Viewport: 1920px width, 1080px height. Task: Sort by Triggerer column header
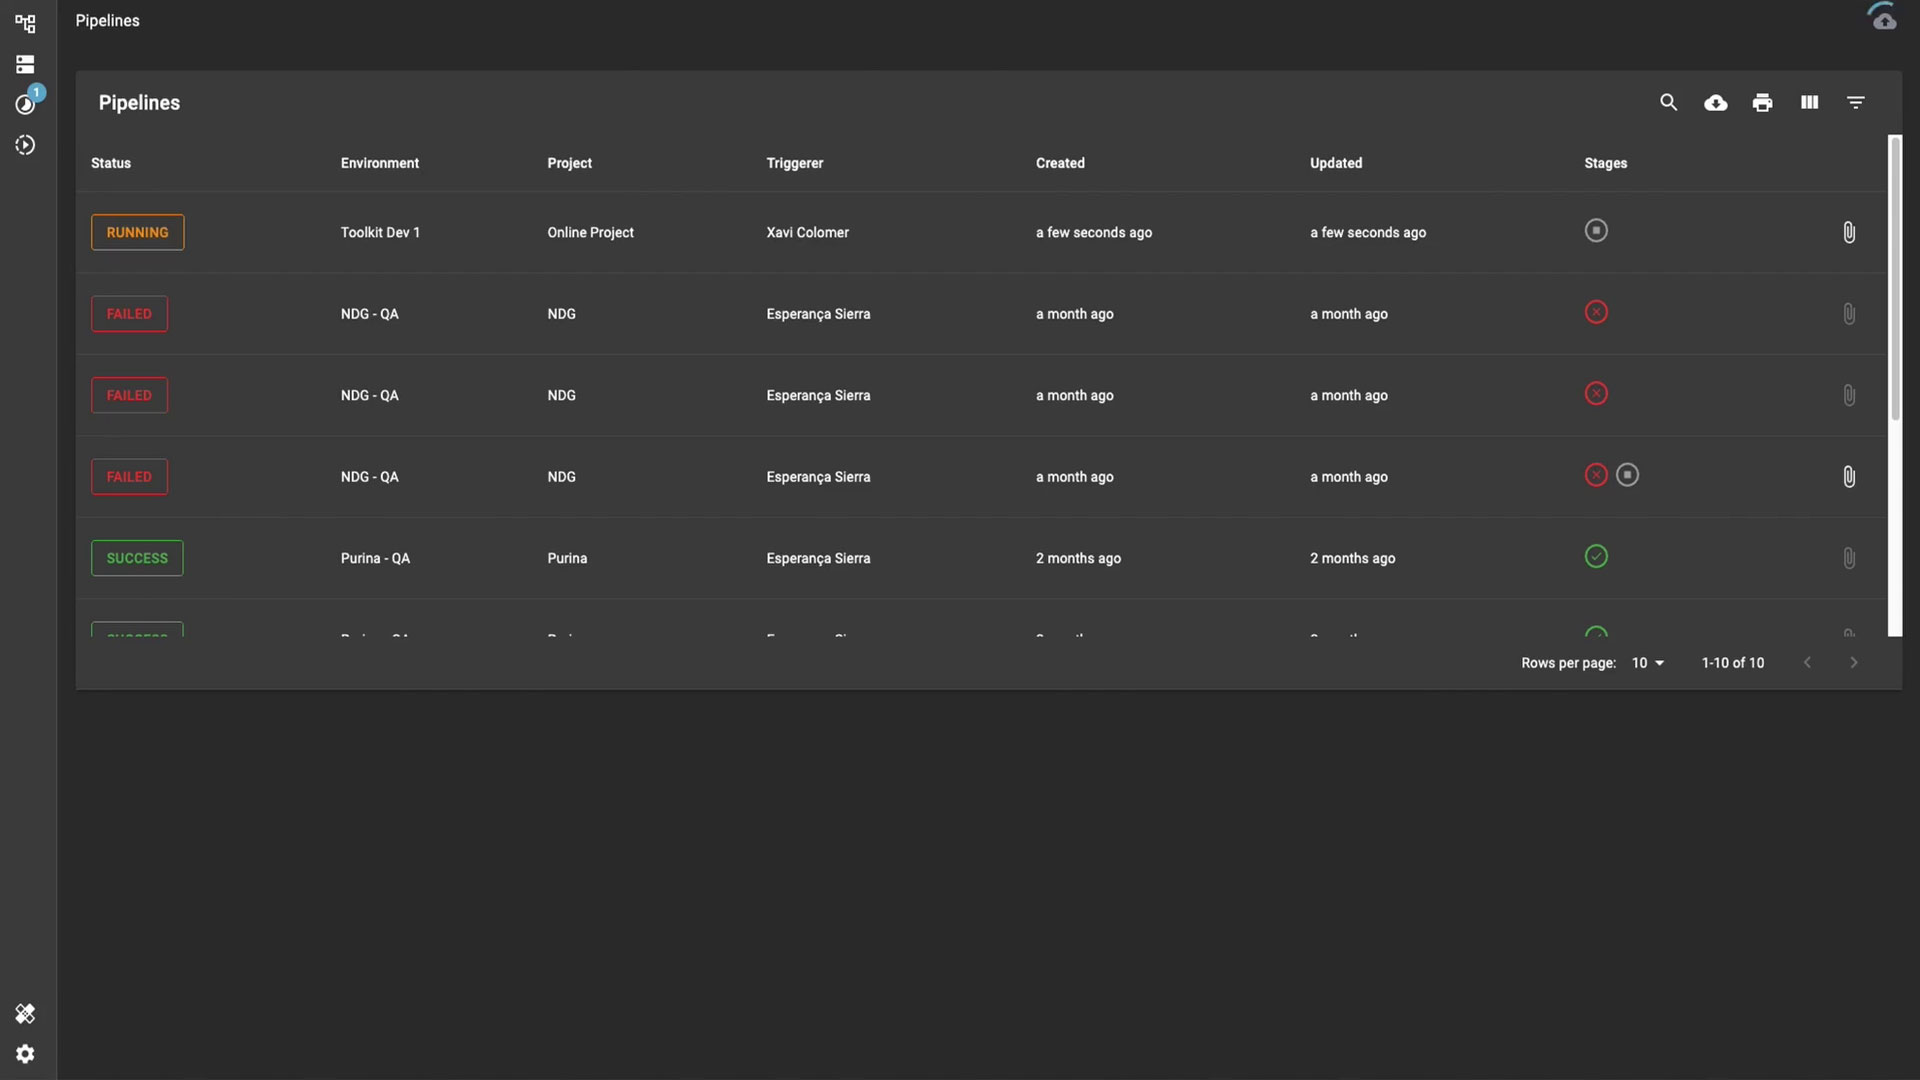(x=795, y=163)
